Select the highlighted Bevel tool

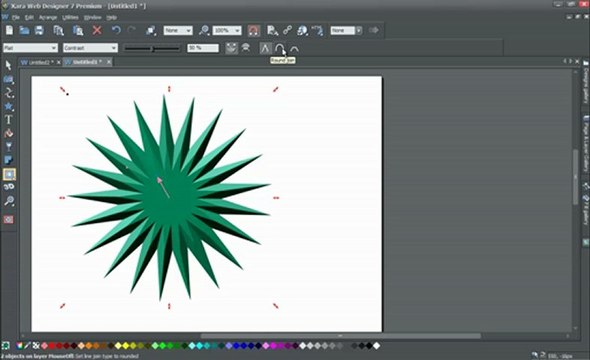pyautogui.click(x=9, y=174)
